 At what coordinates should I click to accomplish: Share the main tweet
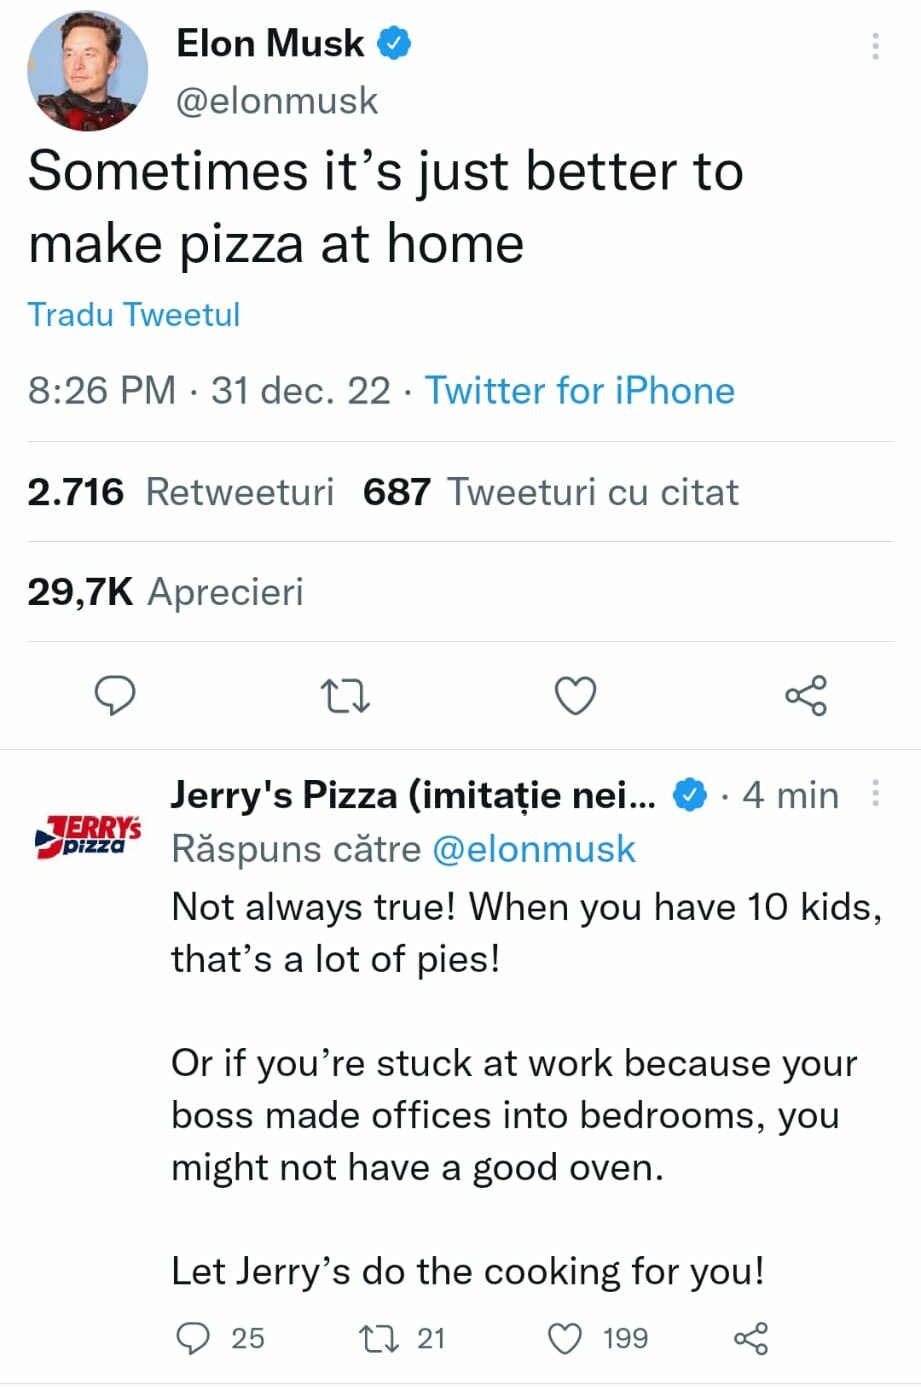(806, 696)
